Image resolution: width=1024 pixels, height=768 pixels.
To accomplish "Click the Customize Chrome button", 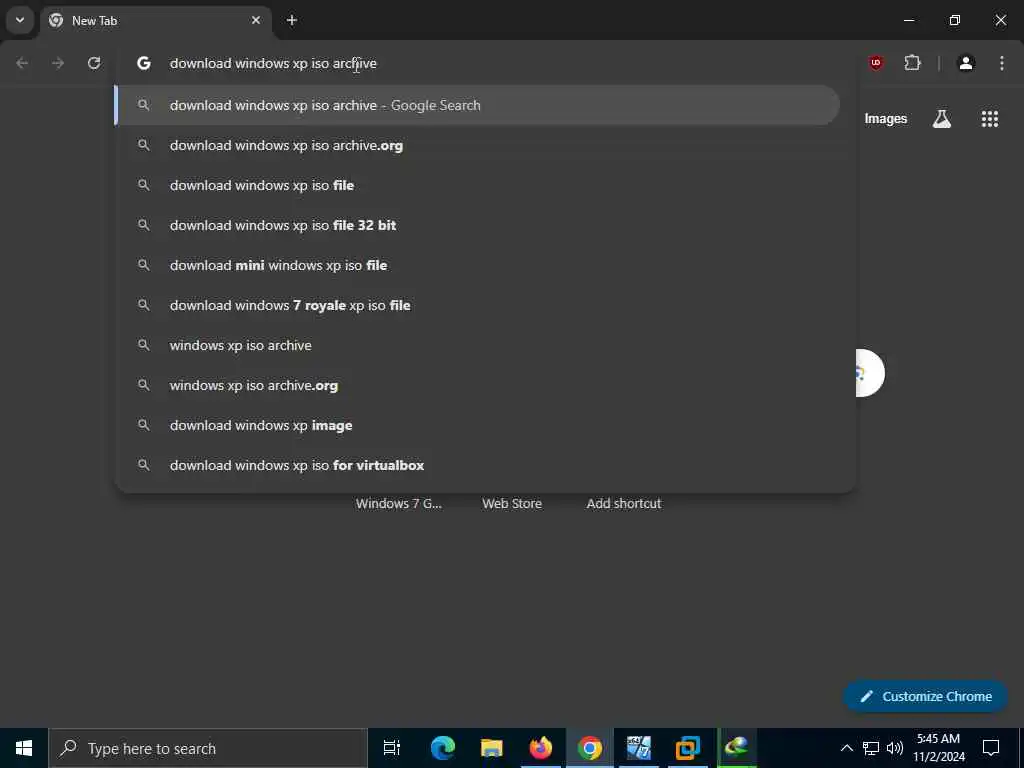I will coord(925,696).
